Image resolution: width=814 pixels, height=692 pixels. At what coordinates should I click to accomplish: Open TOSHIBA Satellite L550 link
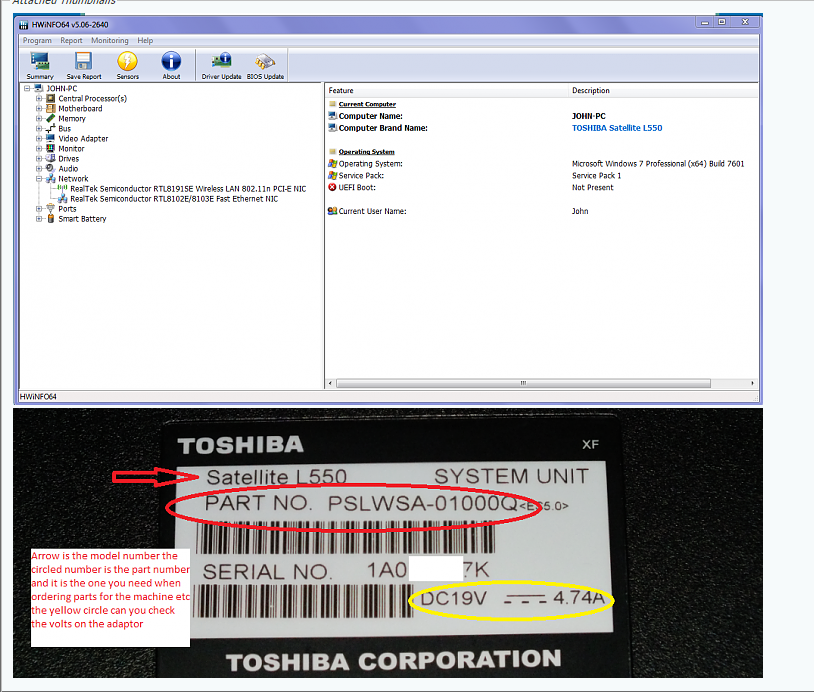click(x=617, y=128)
